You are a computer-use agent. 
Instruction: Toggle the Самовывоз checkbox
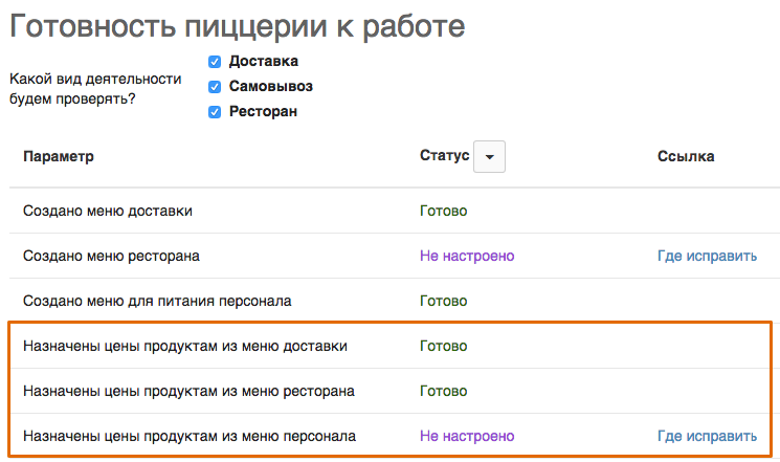tap(214, 87)
